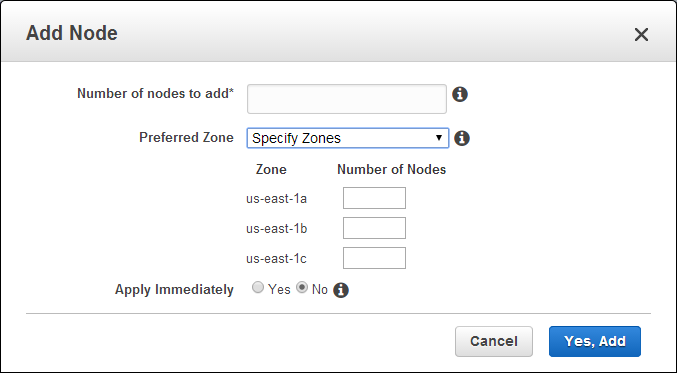Image resolution: width=677 pixels, height=373 pixels.
Task: Click info icon beside Apply Immediately options
Action: (x=341, y=290)
